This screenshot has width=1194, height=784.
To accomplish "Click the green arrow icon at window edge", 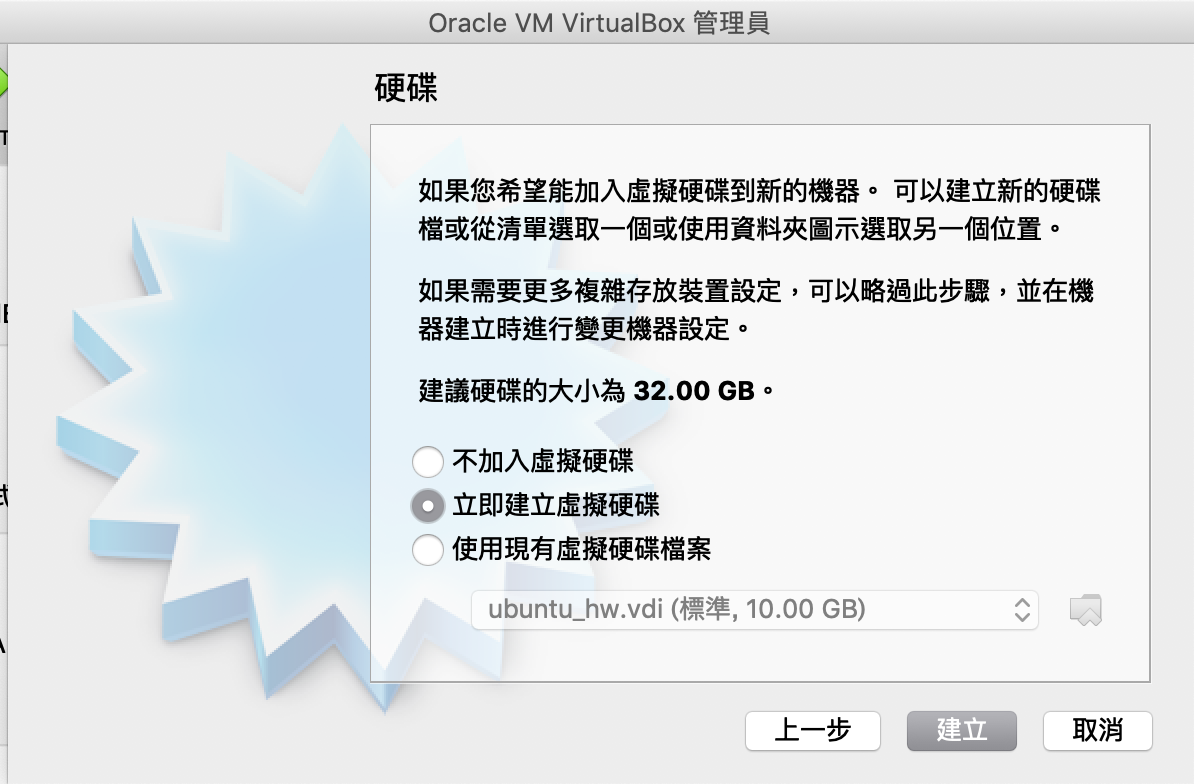I will pyautogui.click(x=3, y=83).
